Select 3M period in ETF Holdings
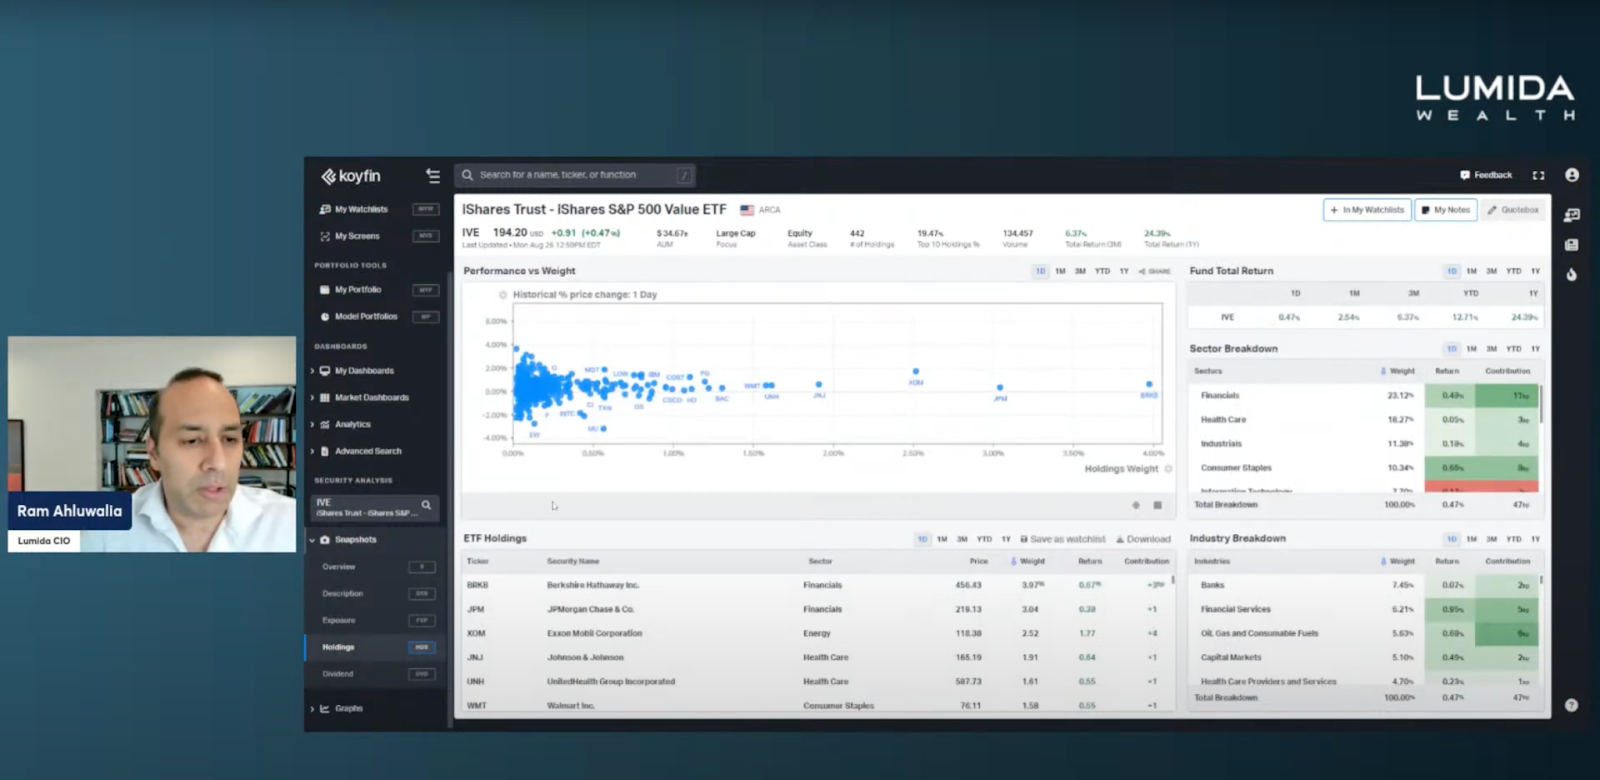This screenshot has width=1600, height=780. click(962, 539)
